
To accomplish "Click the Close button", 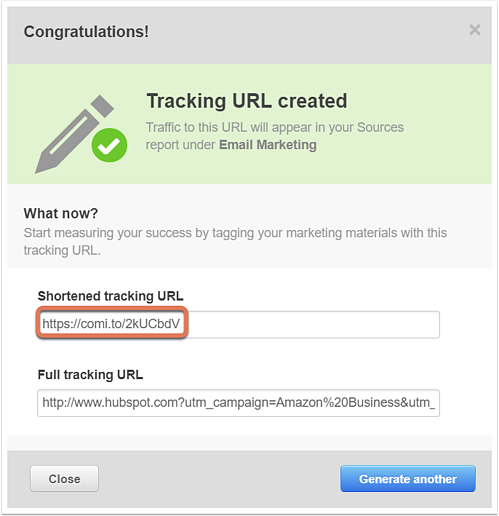I will 64,479.
